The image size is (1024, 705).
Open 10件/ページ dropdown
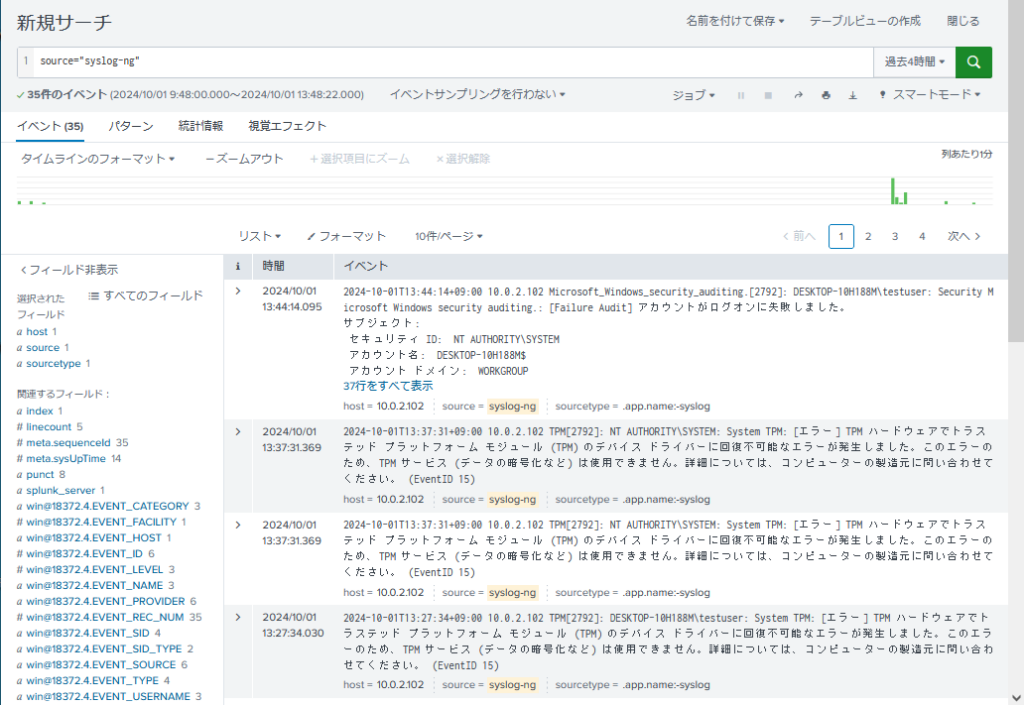click(x=449, y=236)
